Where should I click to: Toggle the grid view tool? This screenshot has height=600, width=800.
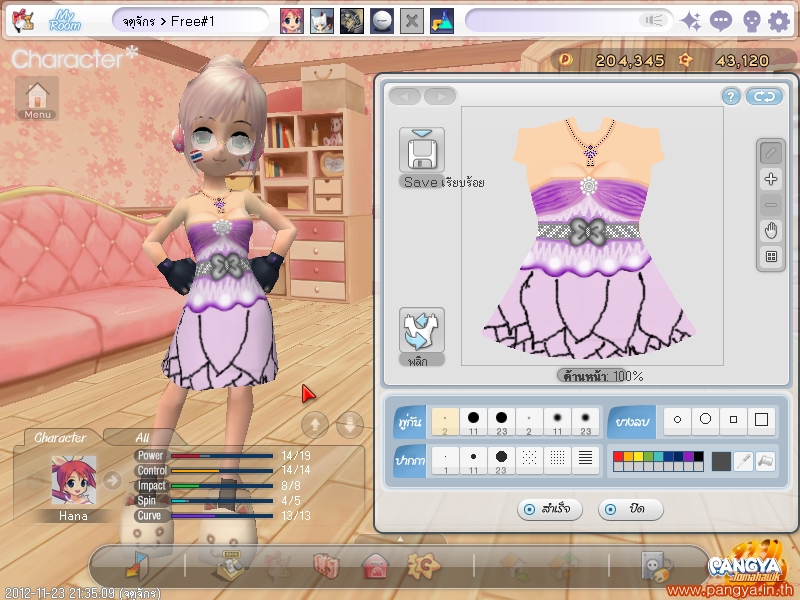771,257
